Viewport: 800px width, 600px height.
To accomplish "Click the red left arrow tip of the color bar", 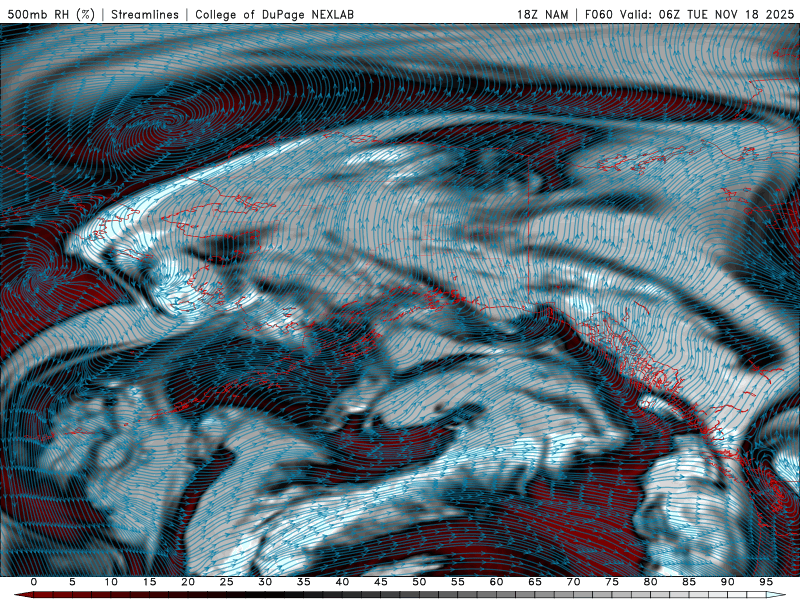I will 23,595.
